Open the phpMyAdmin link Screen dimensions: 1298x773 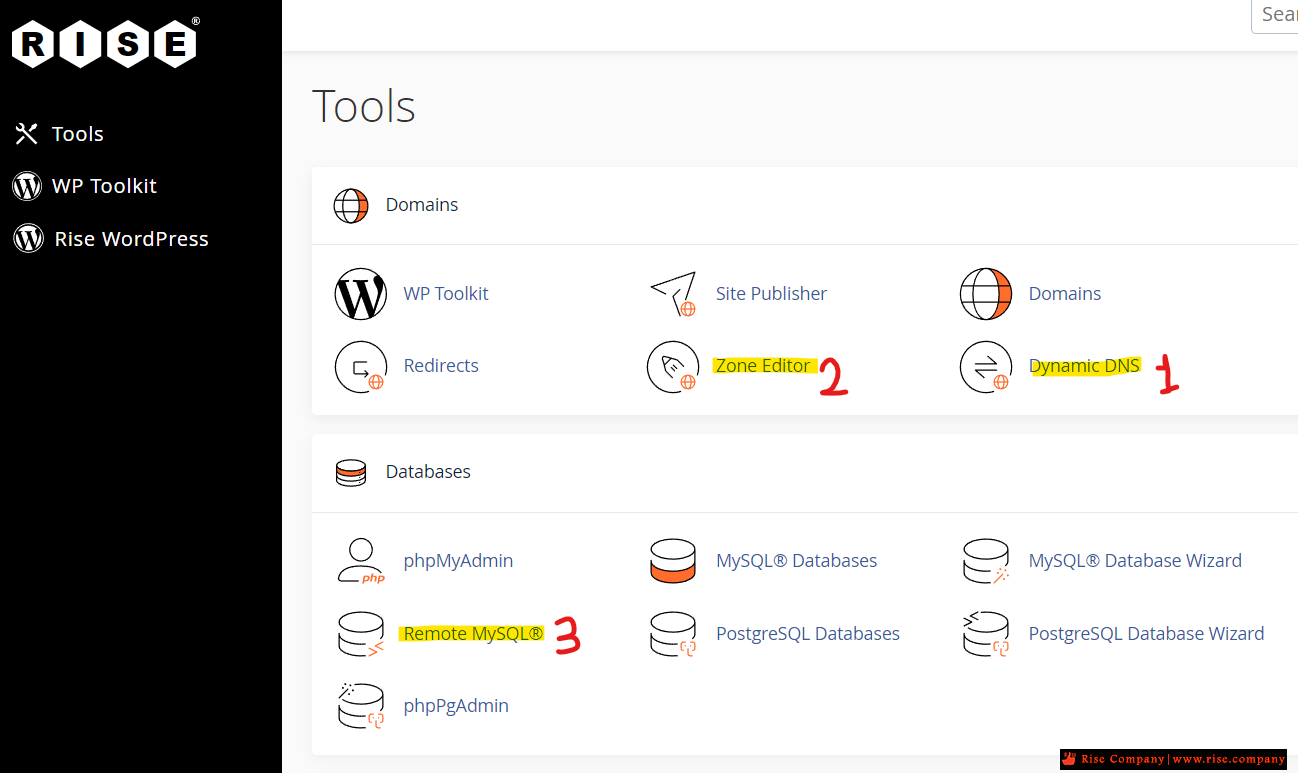coord(458,561)
